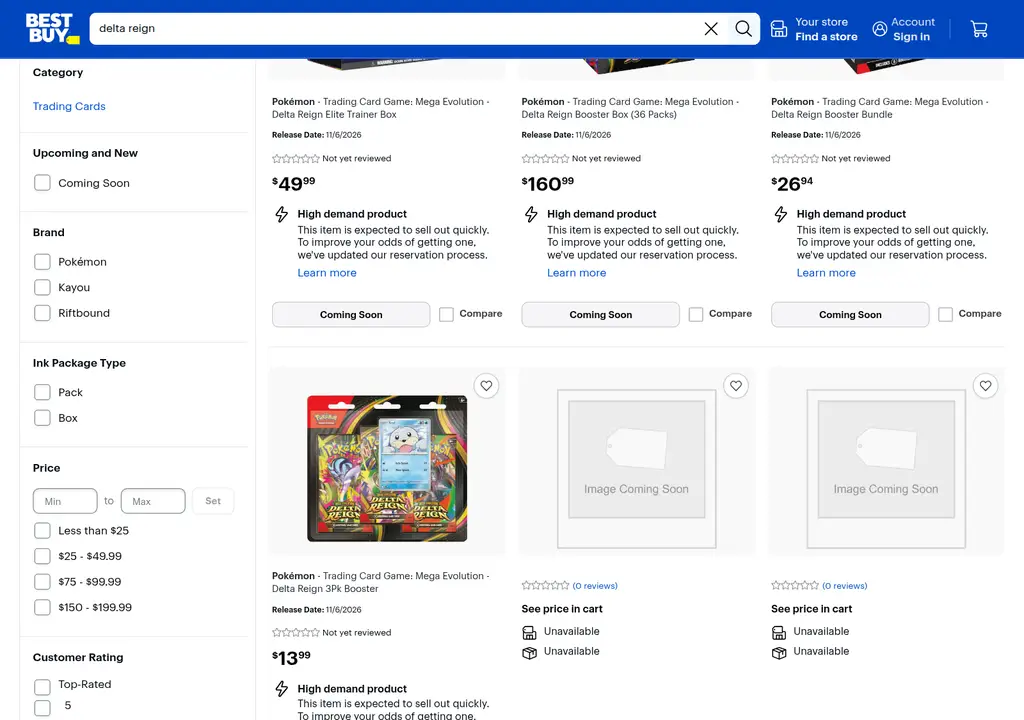The height and width of the screenshot is (720, 1024).
Task: Select the Box package type
Action: coord(42,418)
